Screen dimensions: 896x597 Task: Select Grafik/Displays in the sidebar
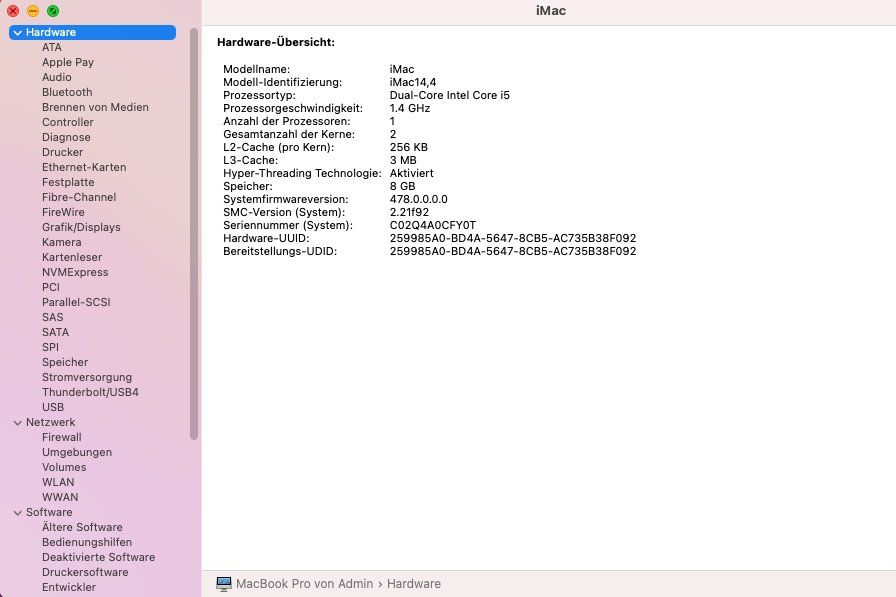point(81,227)
